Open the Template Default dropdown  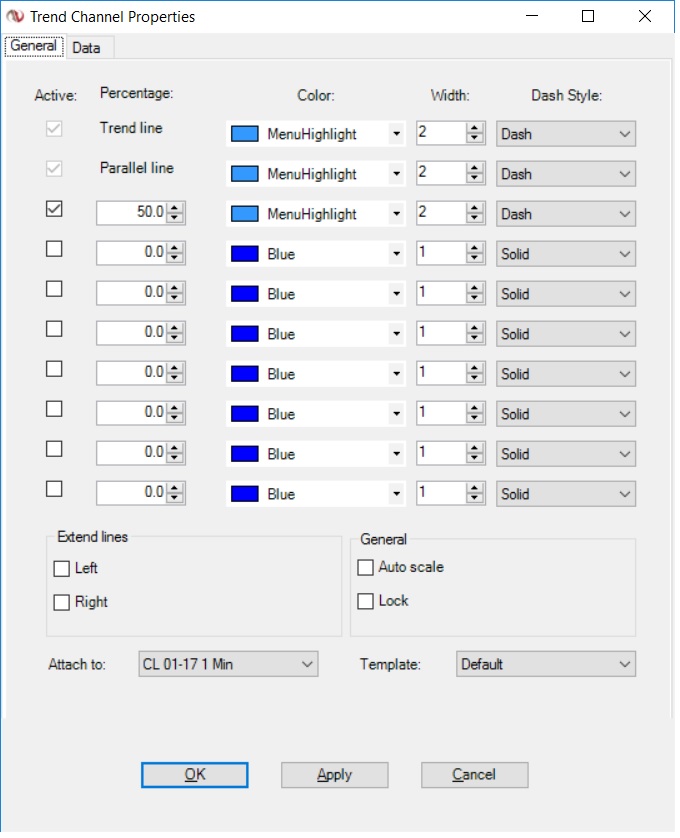pyautogui.click(x=546, y=664)
